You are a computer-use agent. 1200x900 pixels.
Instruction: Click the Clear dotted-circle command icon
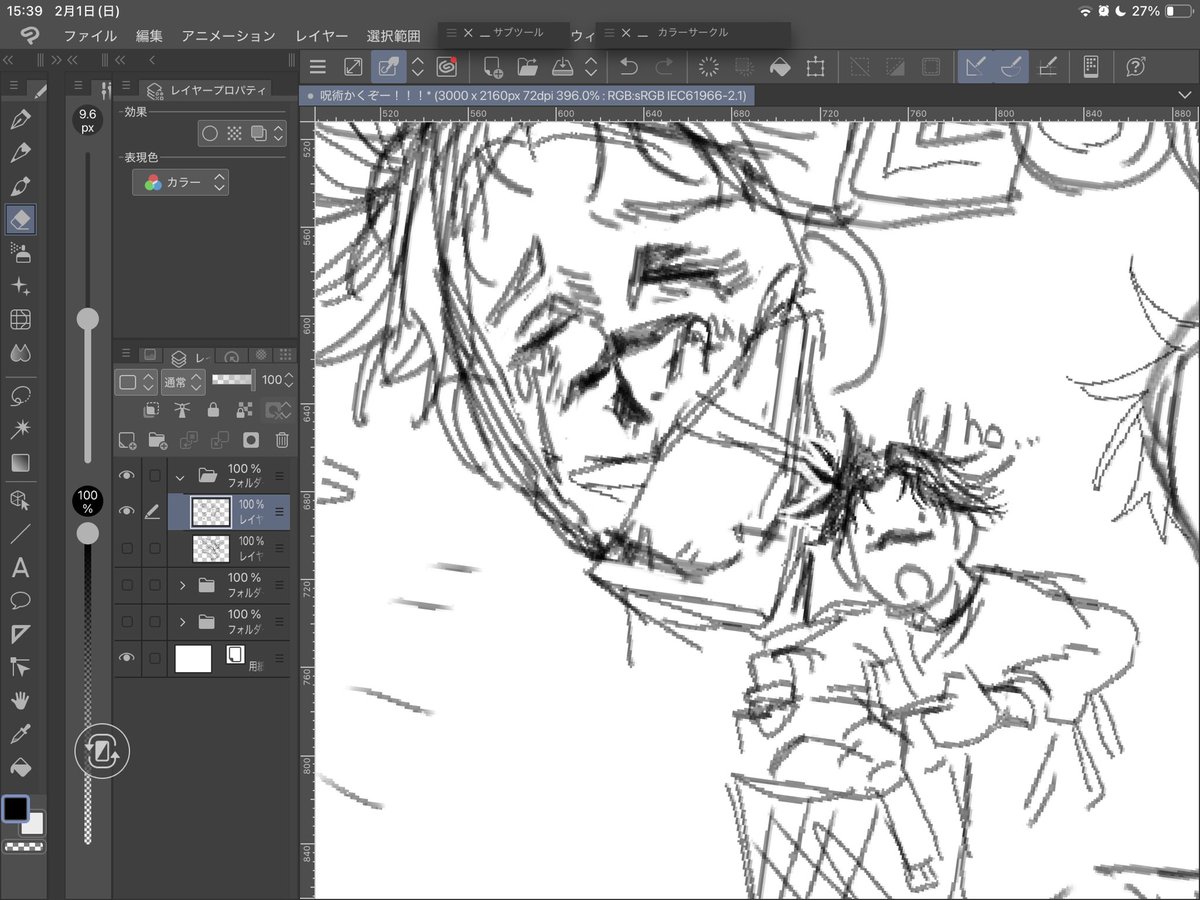coord(708,67)
